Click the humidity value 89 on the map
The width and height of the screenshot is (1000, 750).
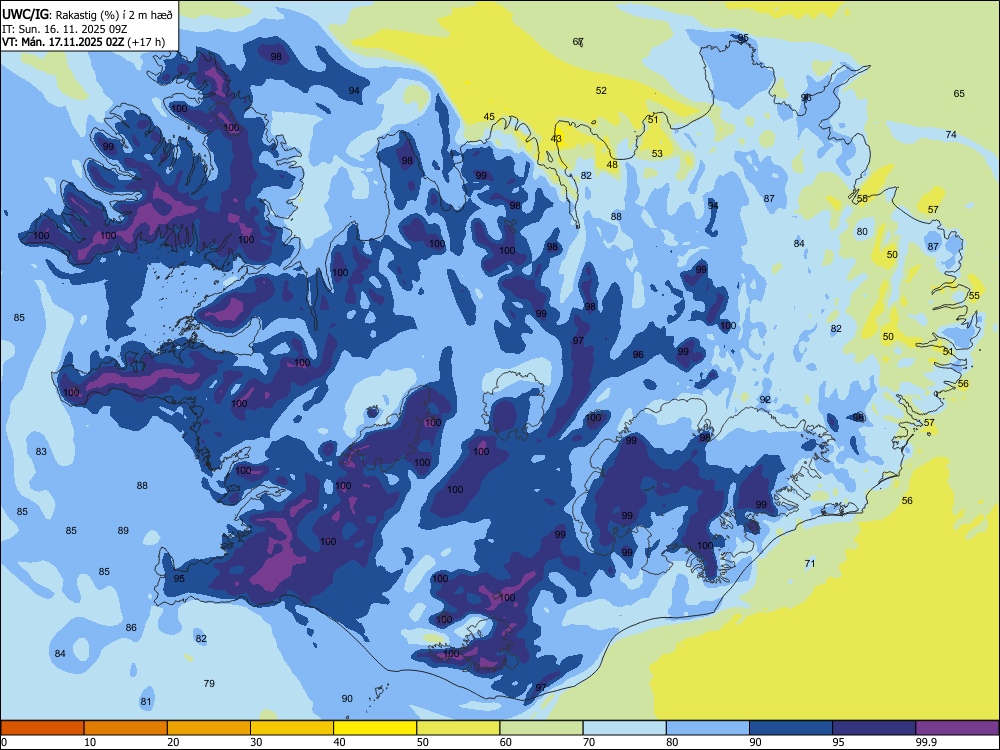point(123,530)
